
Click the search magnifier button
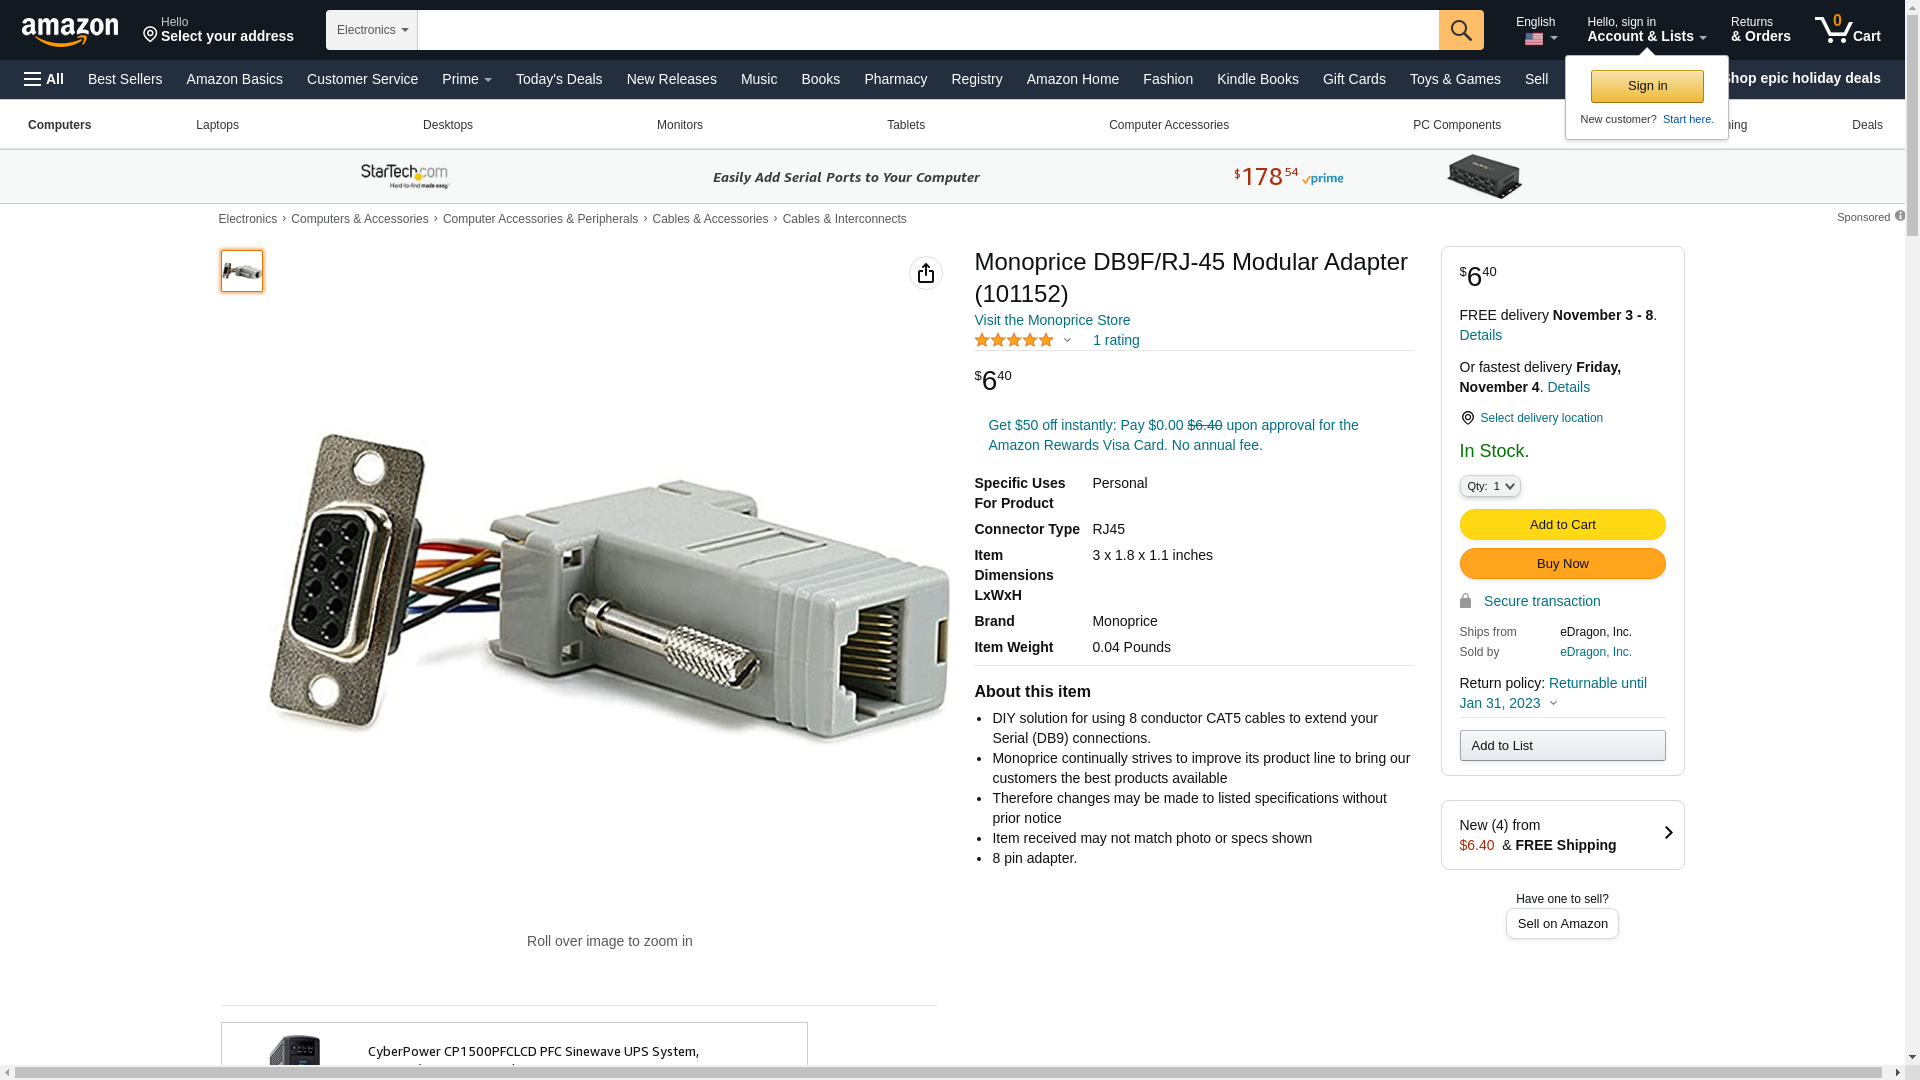click(x=1461, y=30)
